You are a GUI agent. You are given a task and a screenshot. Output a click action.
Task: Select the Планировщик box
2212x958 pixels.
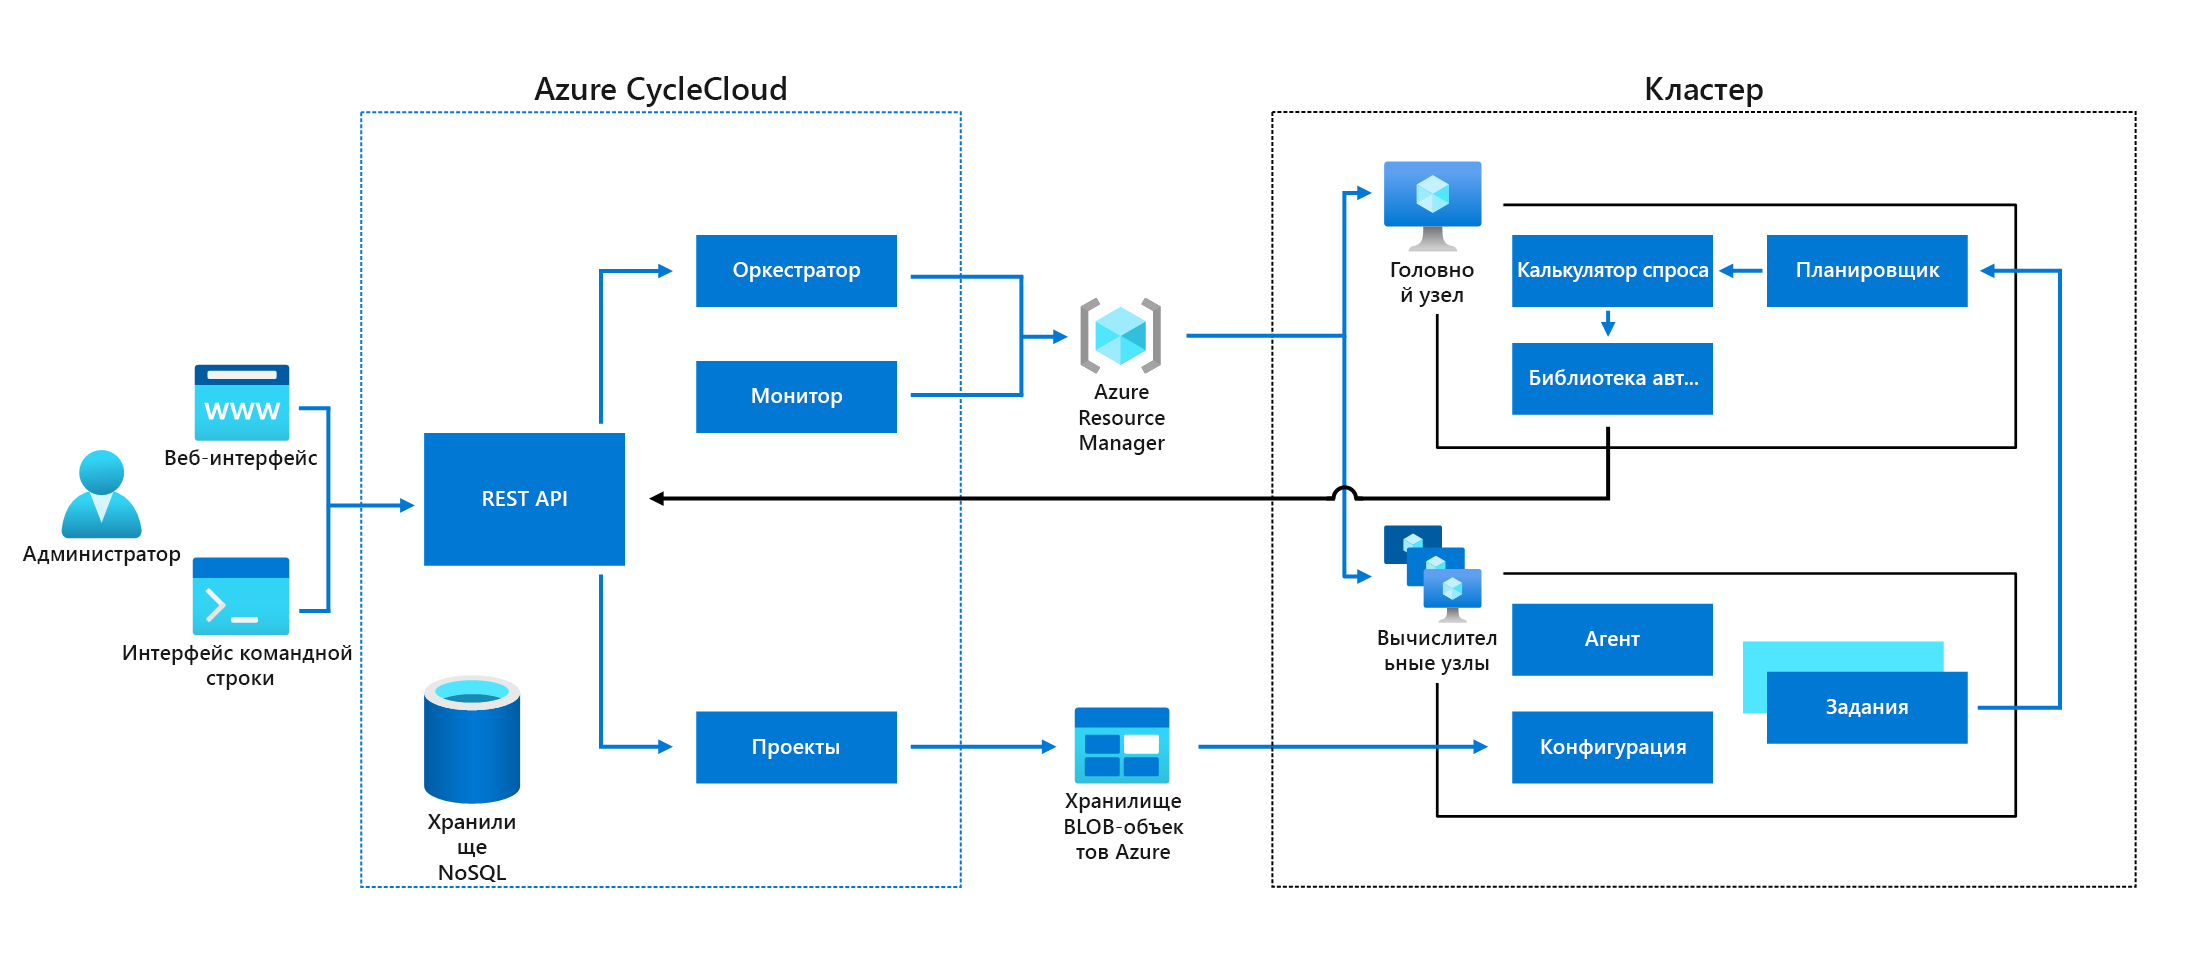pos(1867,271)
